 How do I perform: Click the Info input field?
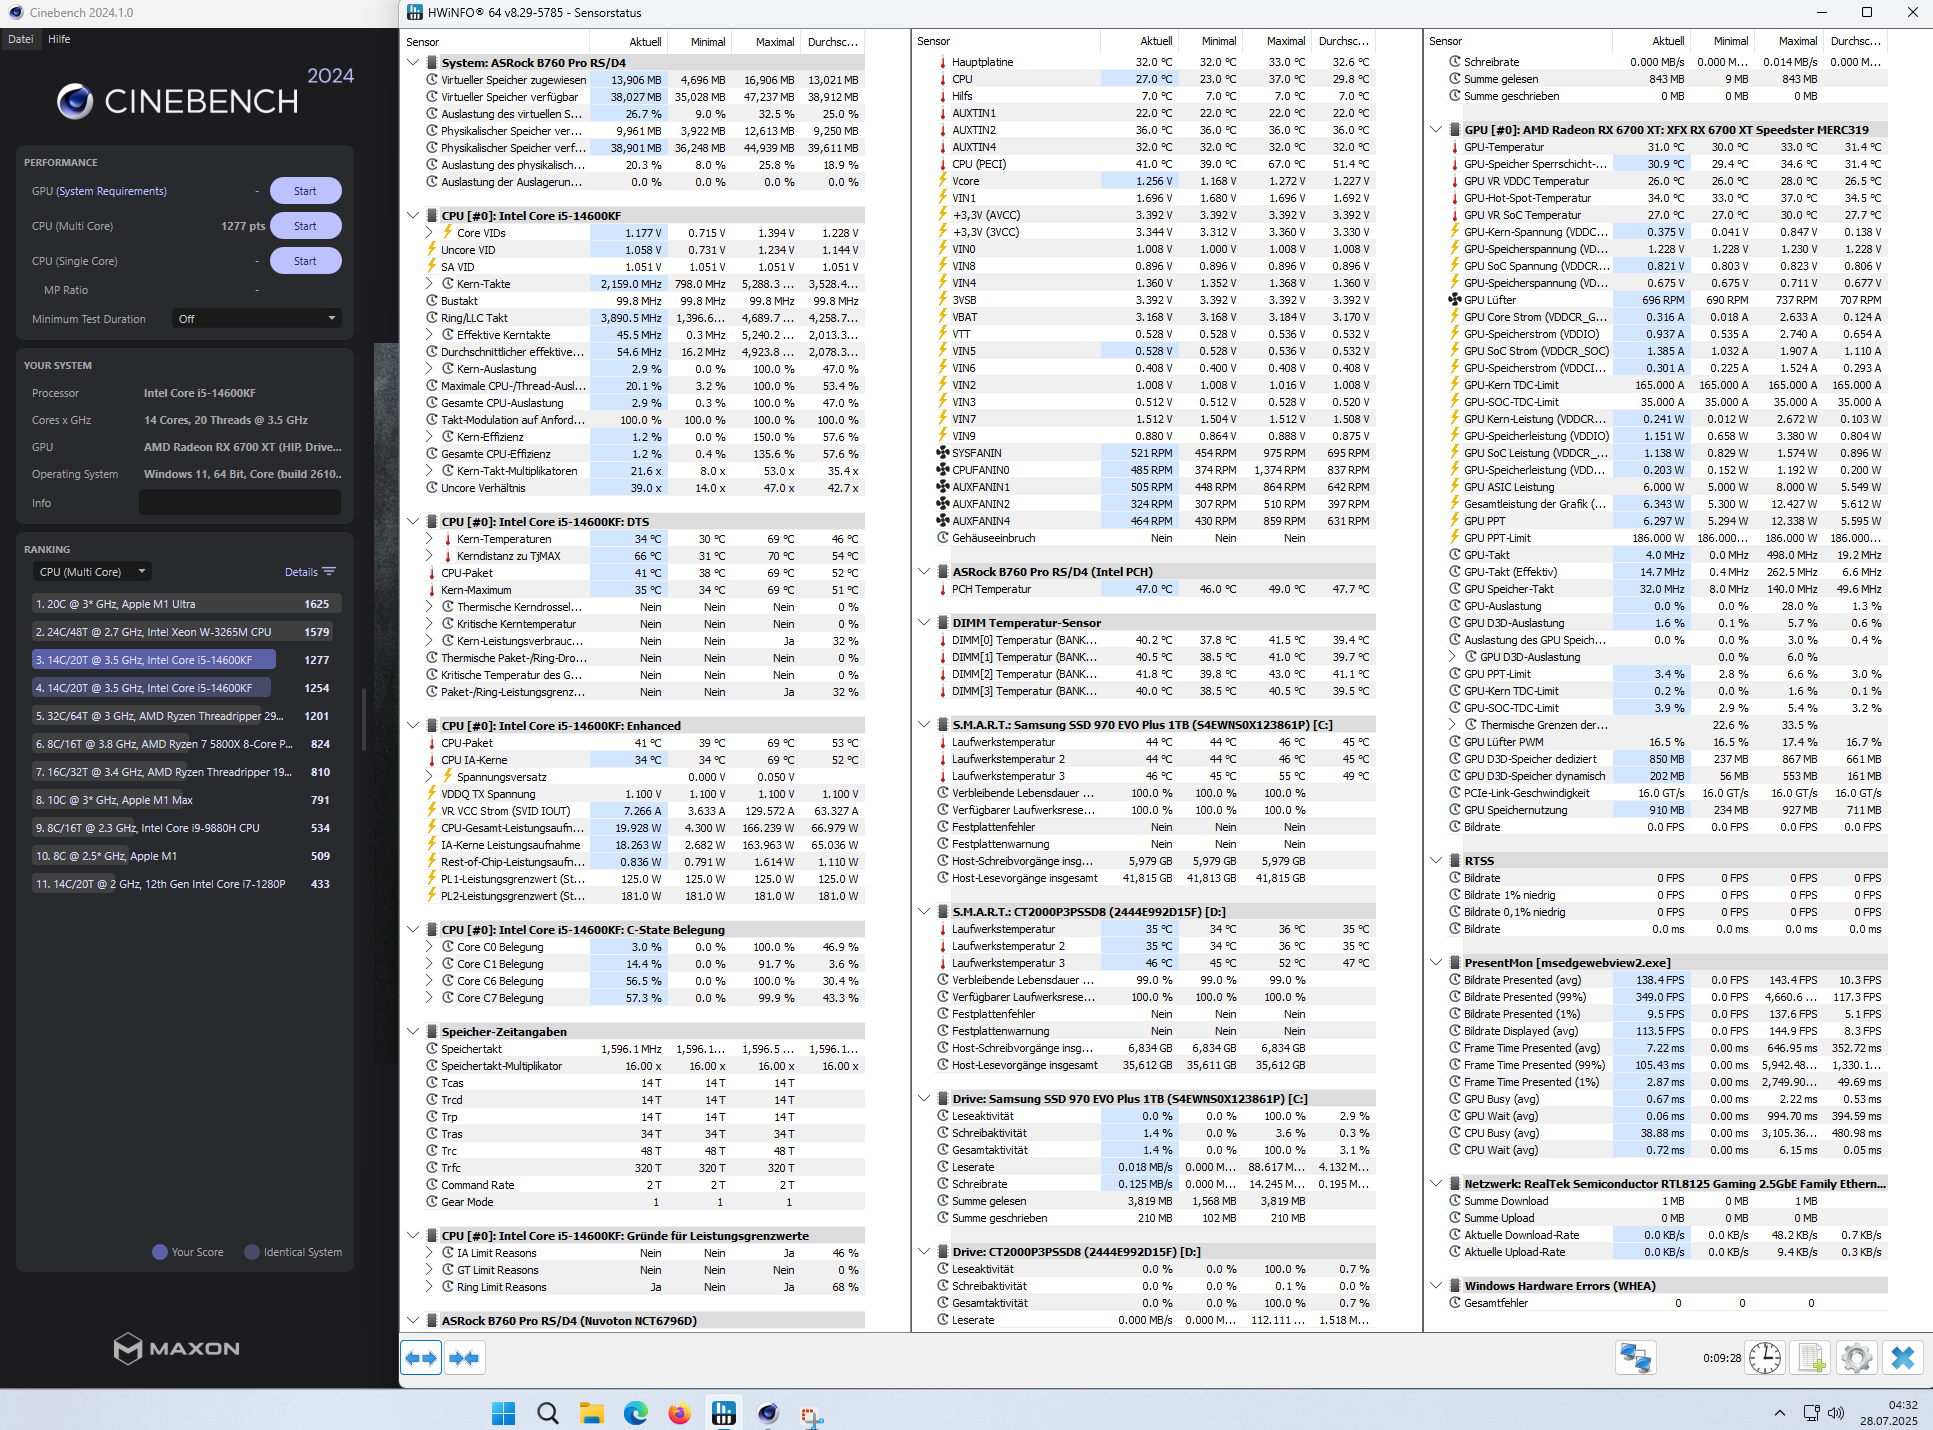240,503
